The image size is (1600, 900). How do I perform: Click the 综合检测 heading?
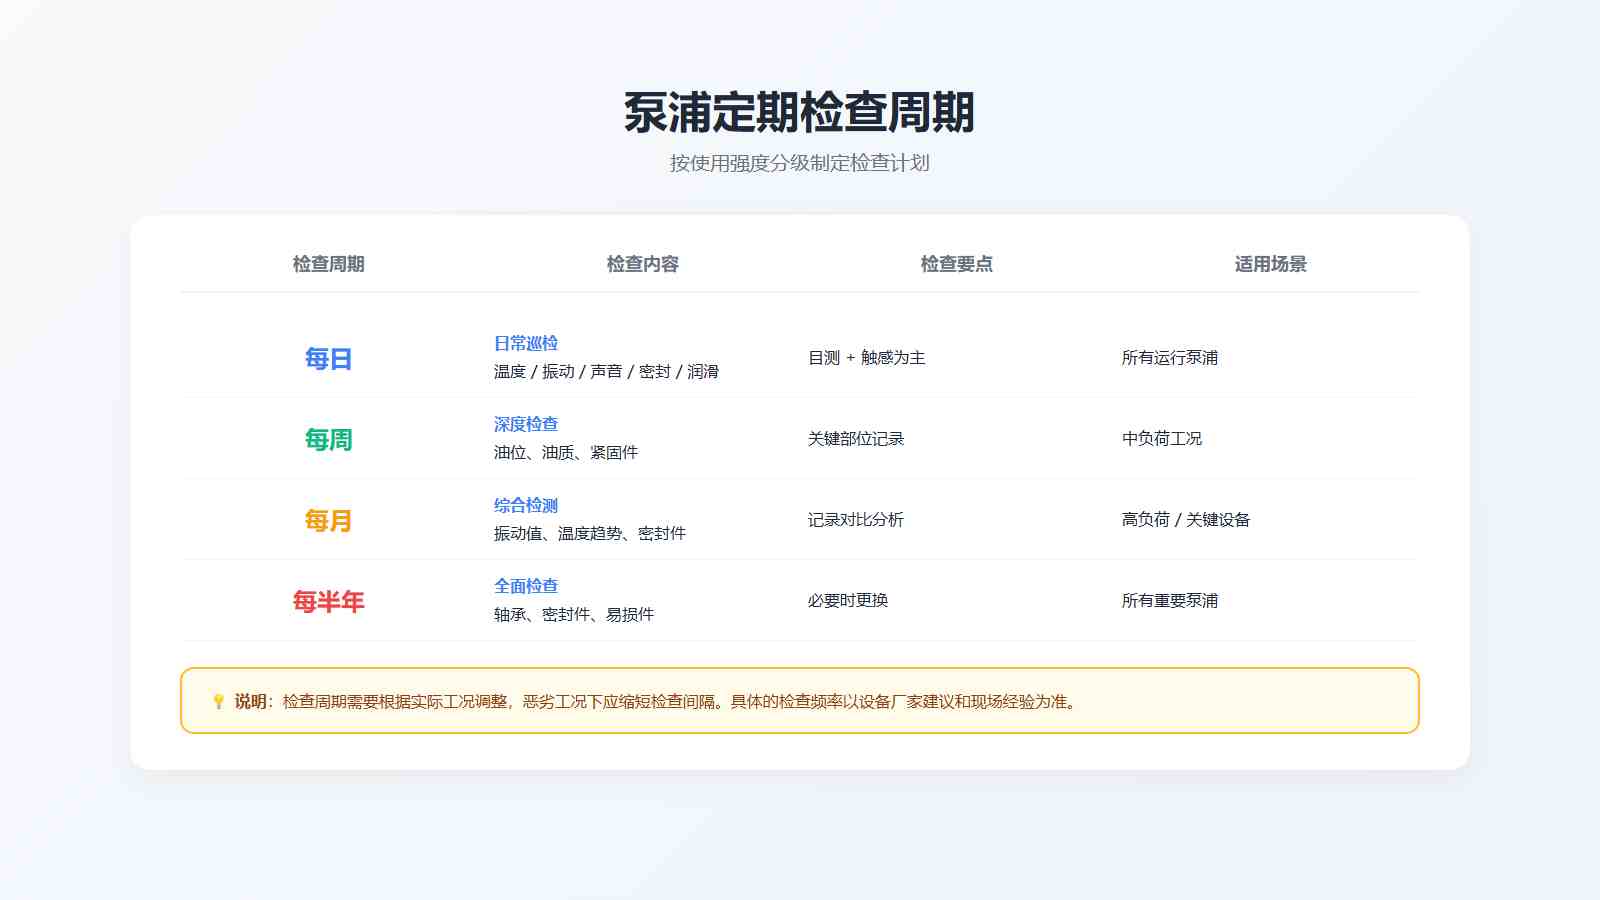pos(526,505)
